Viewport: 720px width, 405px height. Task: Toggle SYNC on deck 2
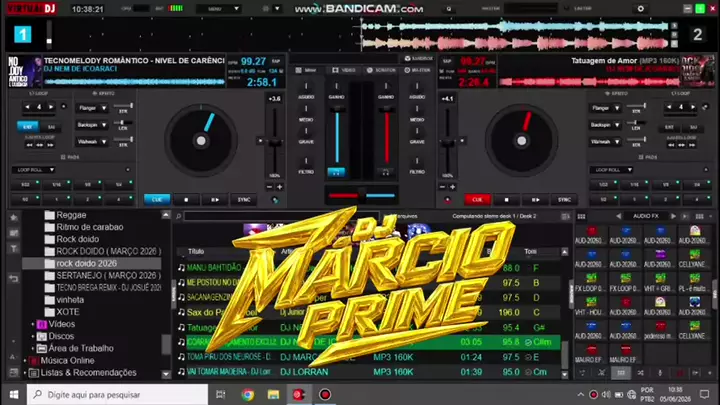pyautogui.click(x=564, y=200)
